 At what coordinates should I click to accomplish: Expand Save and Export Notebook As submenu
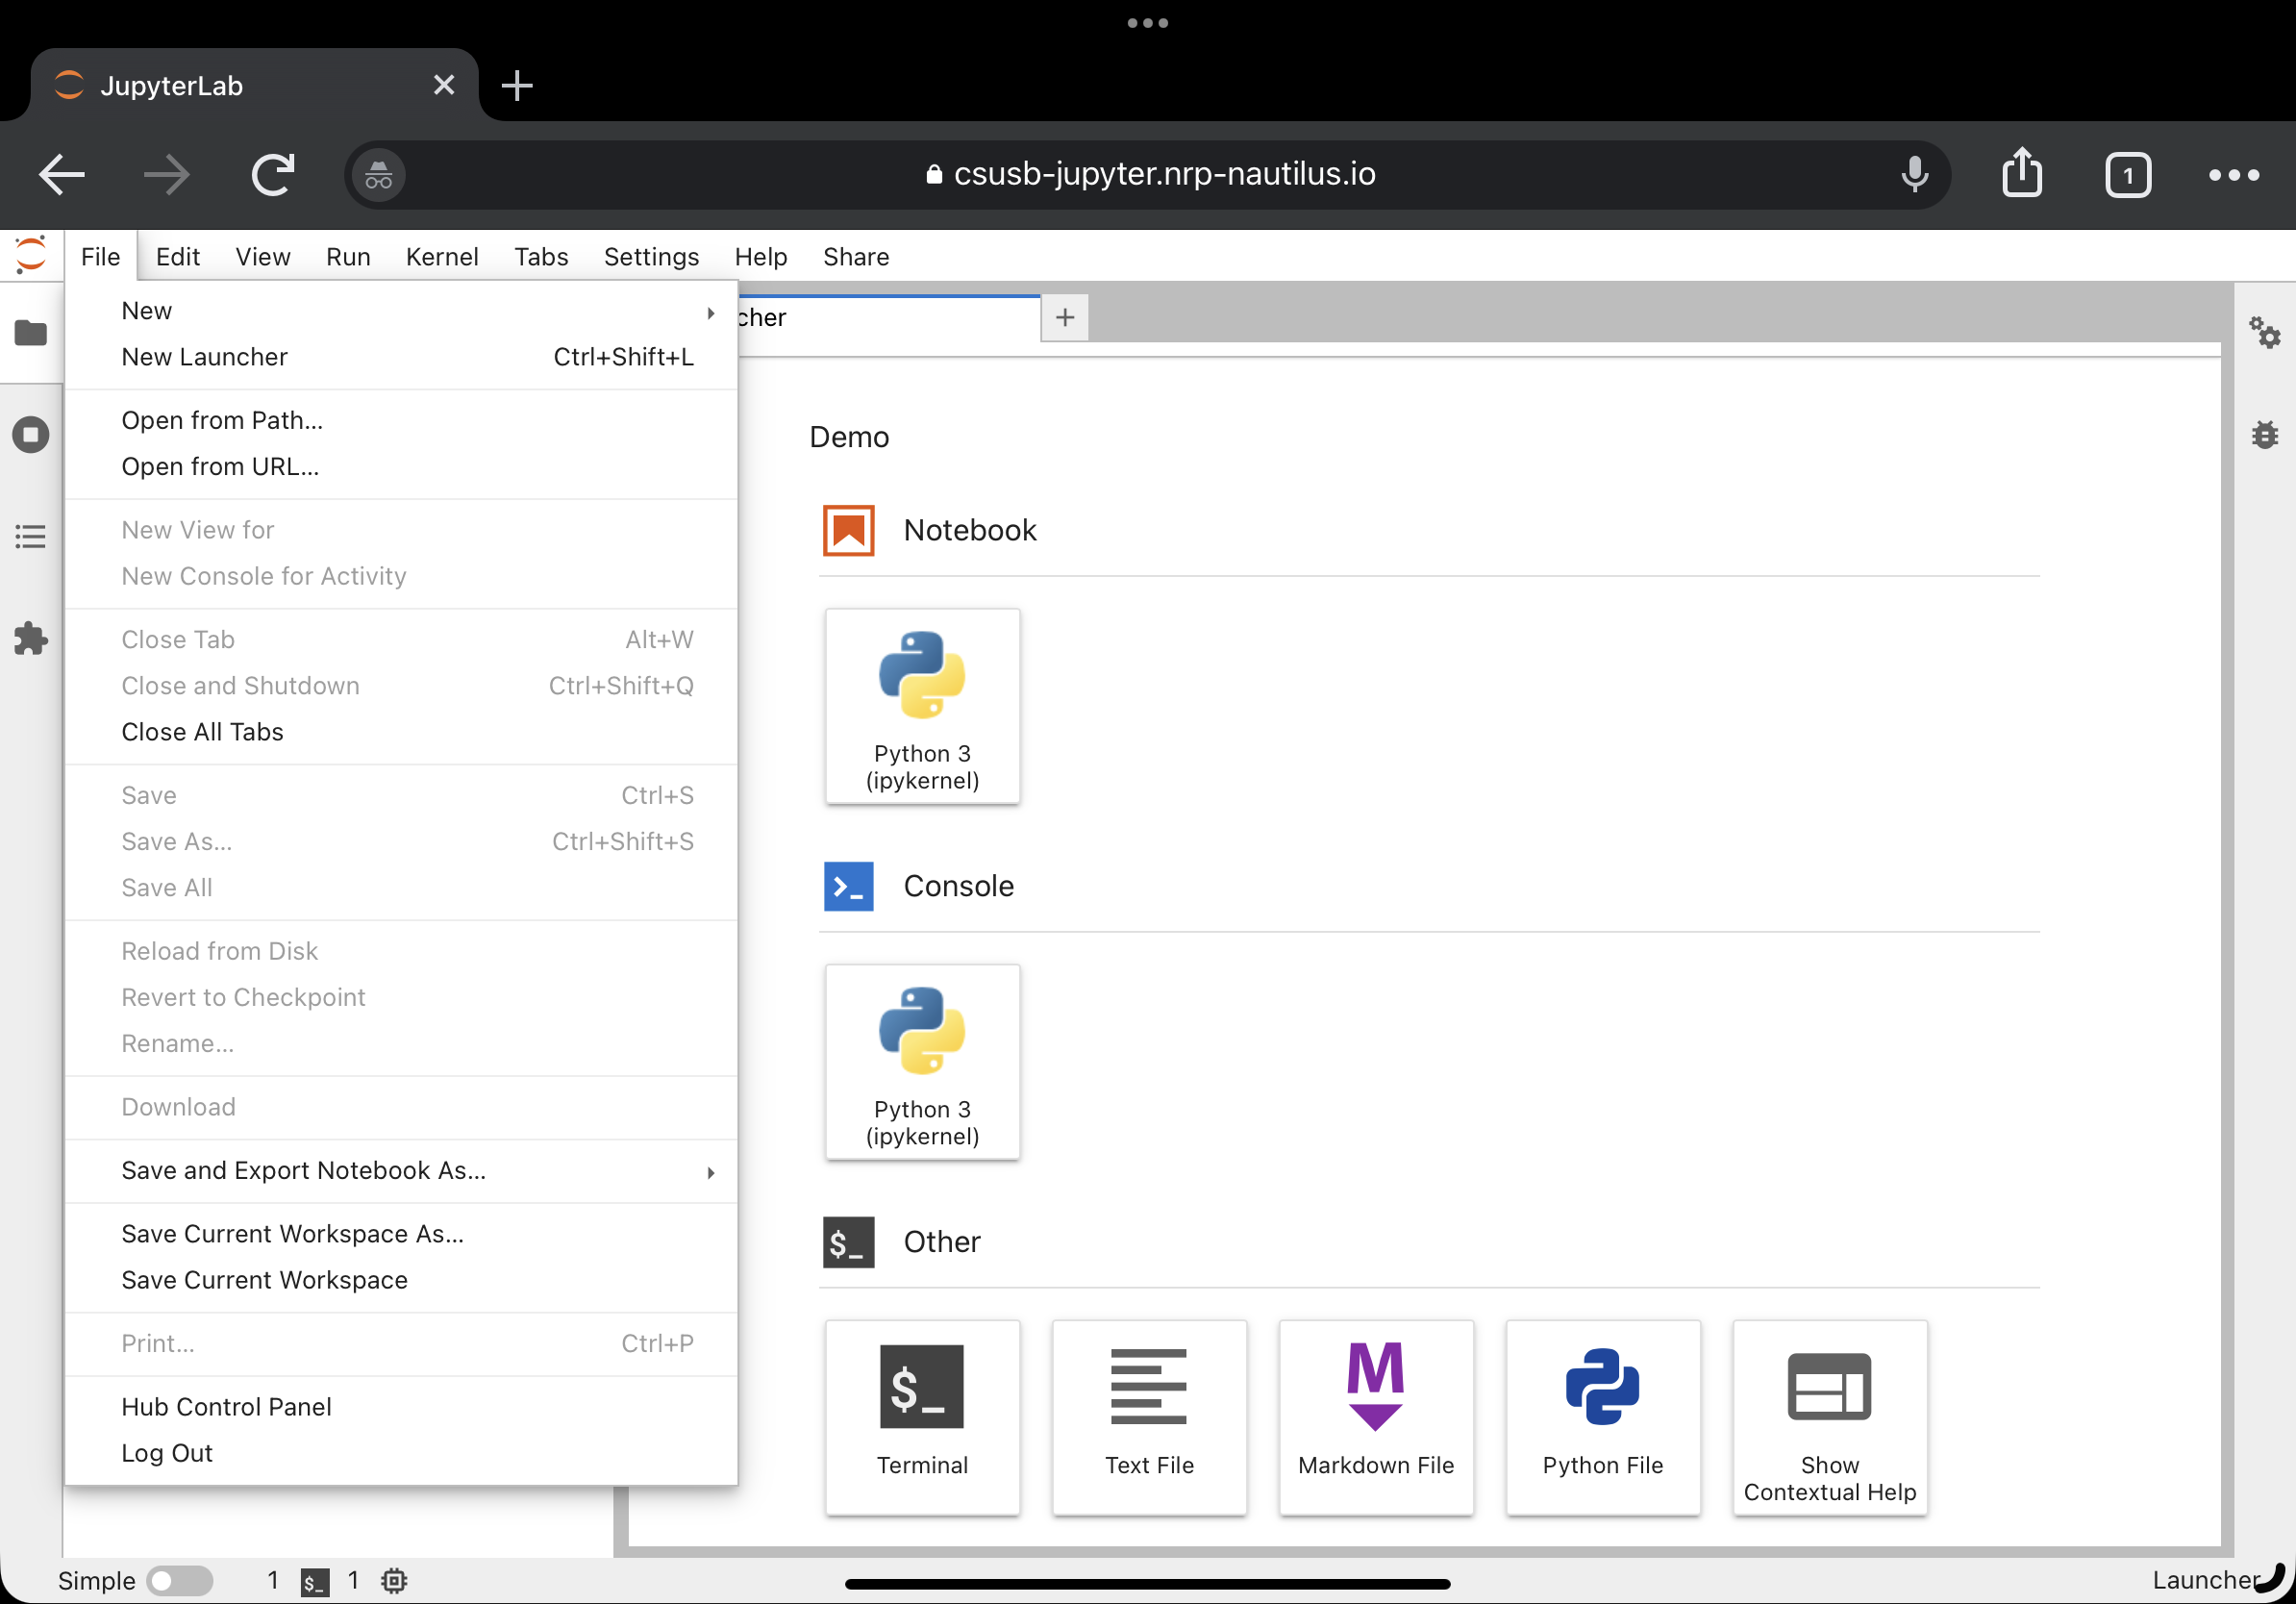(401, 1171)
